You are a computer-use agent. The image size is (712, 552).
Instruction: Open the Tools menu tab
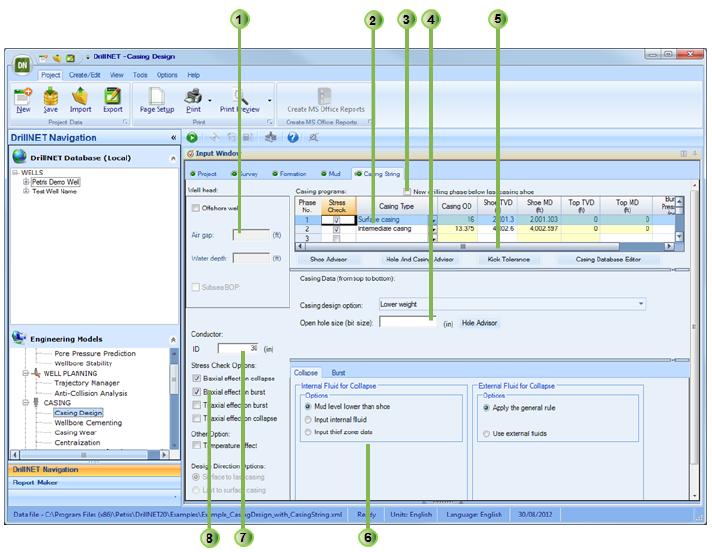[x=140, y=75]
